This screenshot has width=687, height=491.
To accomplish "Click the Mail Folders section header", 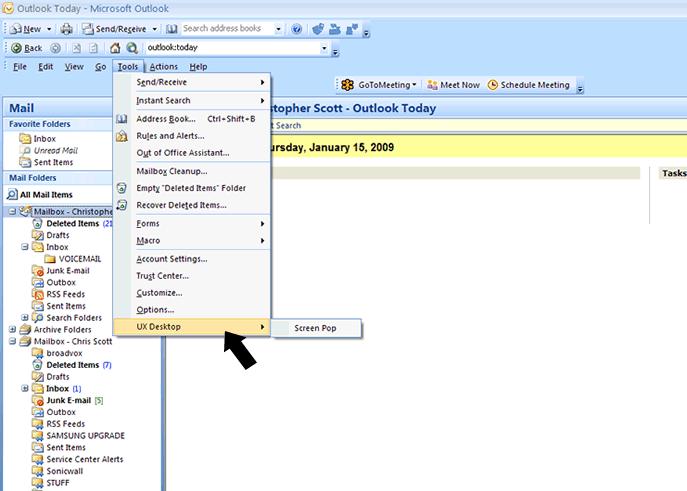I will pos(57,177).
